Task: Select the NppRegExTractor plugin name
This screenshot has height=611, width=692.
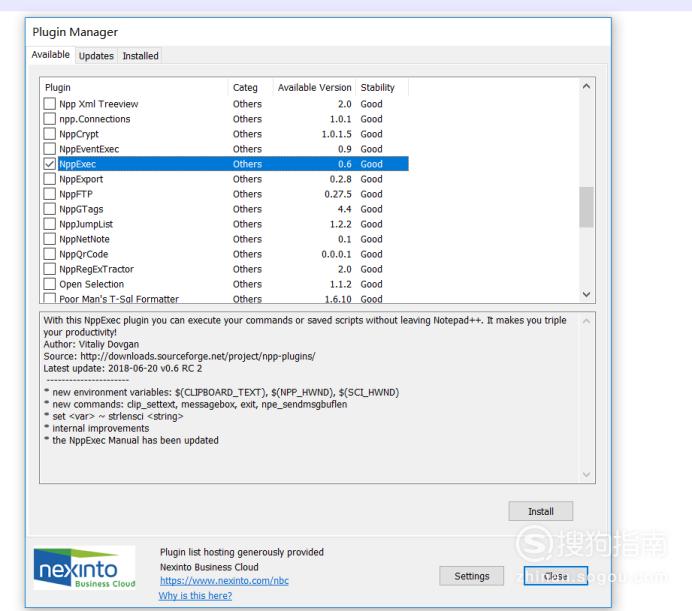Action: (x=97, y=269)
